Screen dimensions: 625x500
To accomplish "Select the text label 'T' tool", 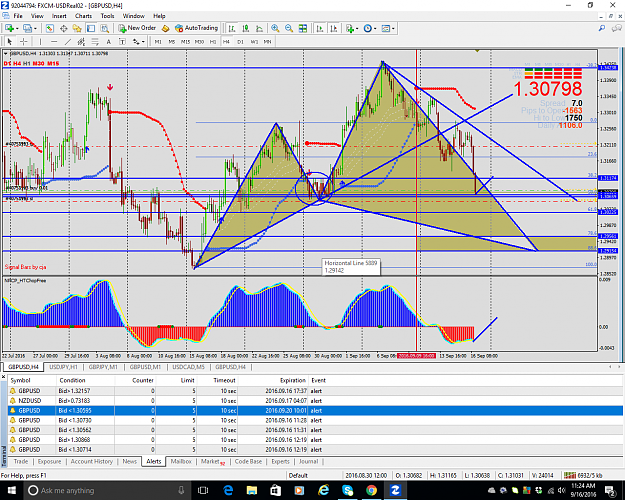I will click(x=122, y=41).
